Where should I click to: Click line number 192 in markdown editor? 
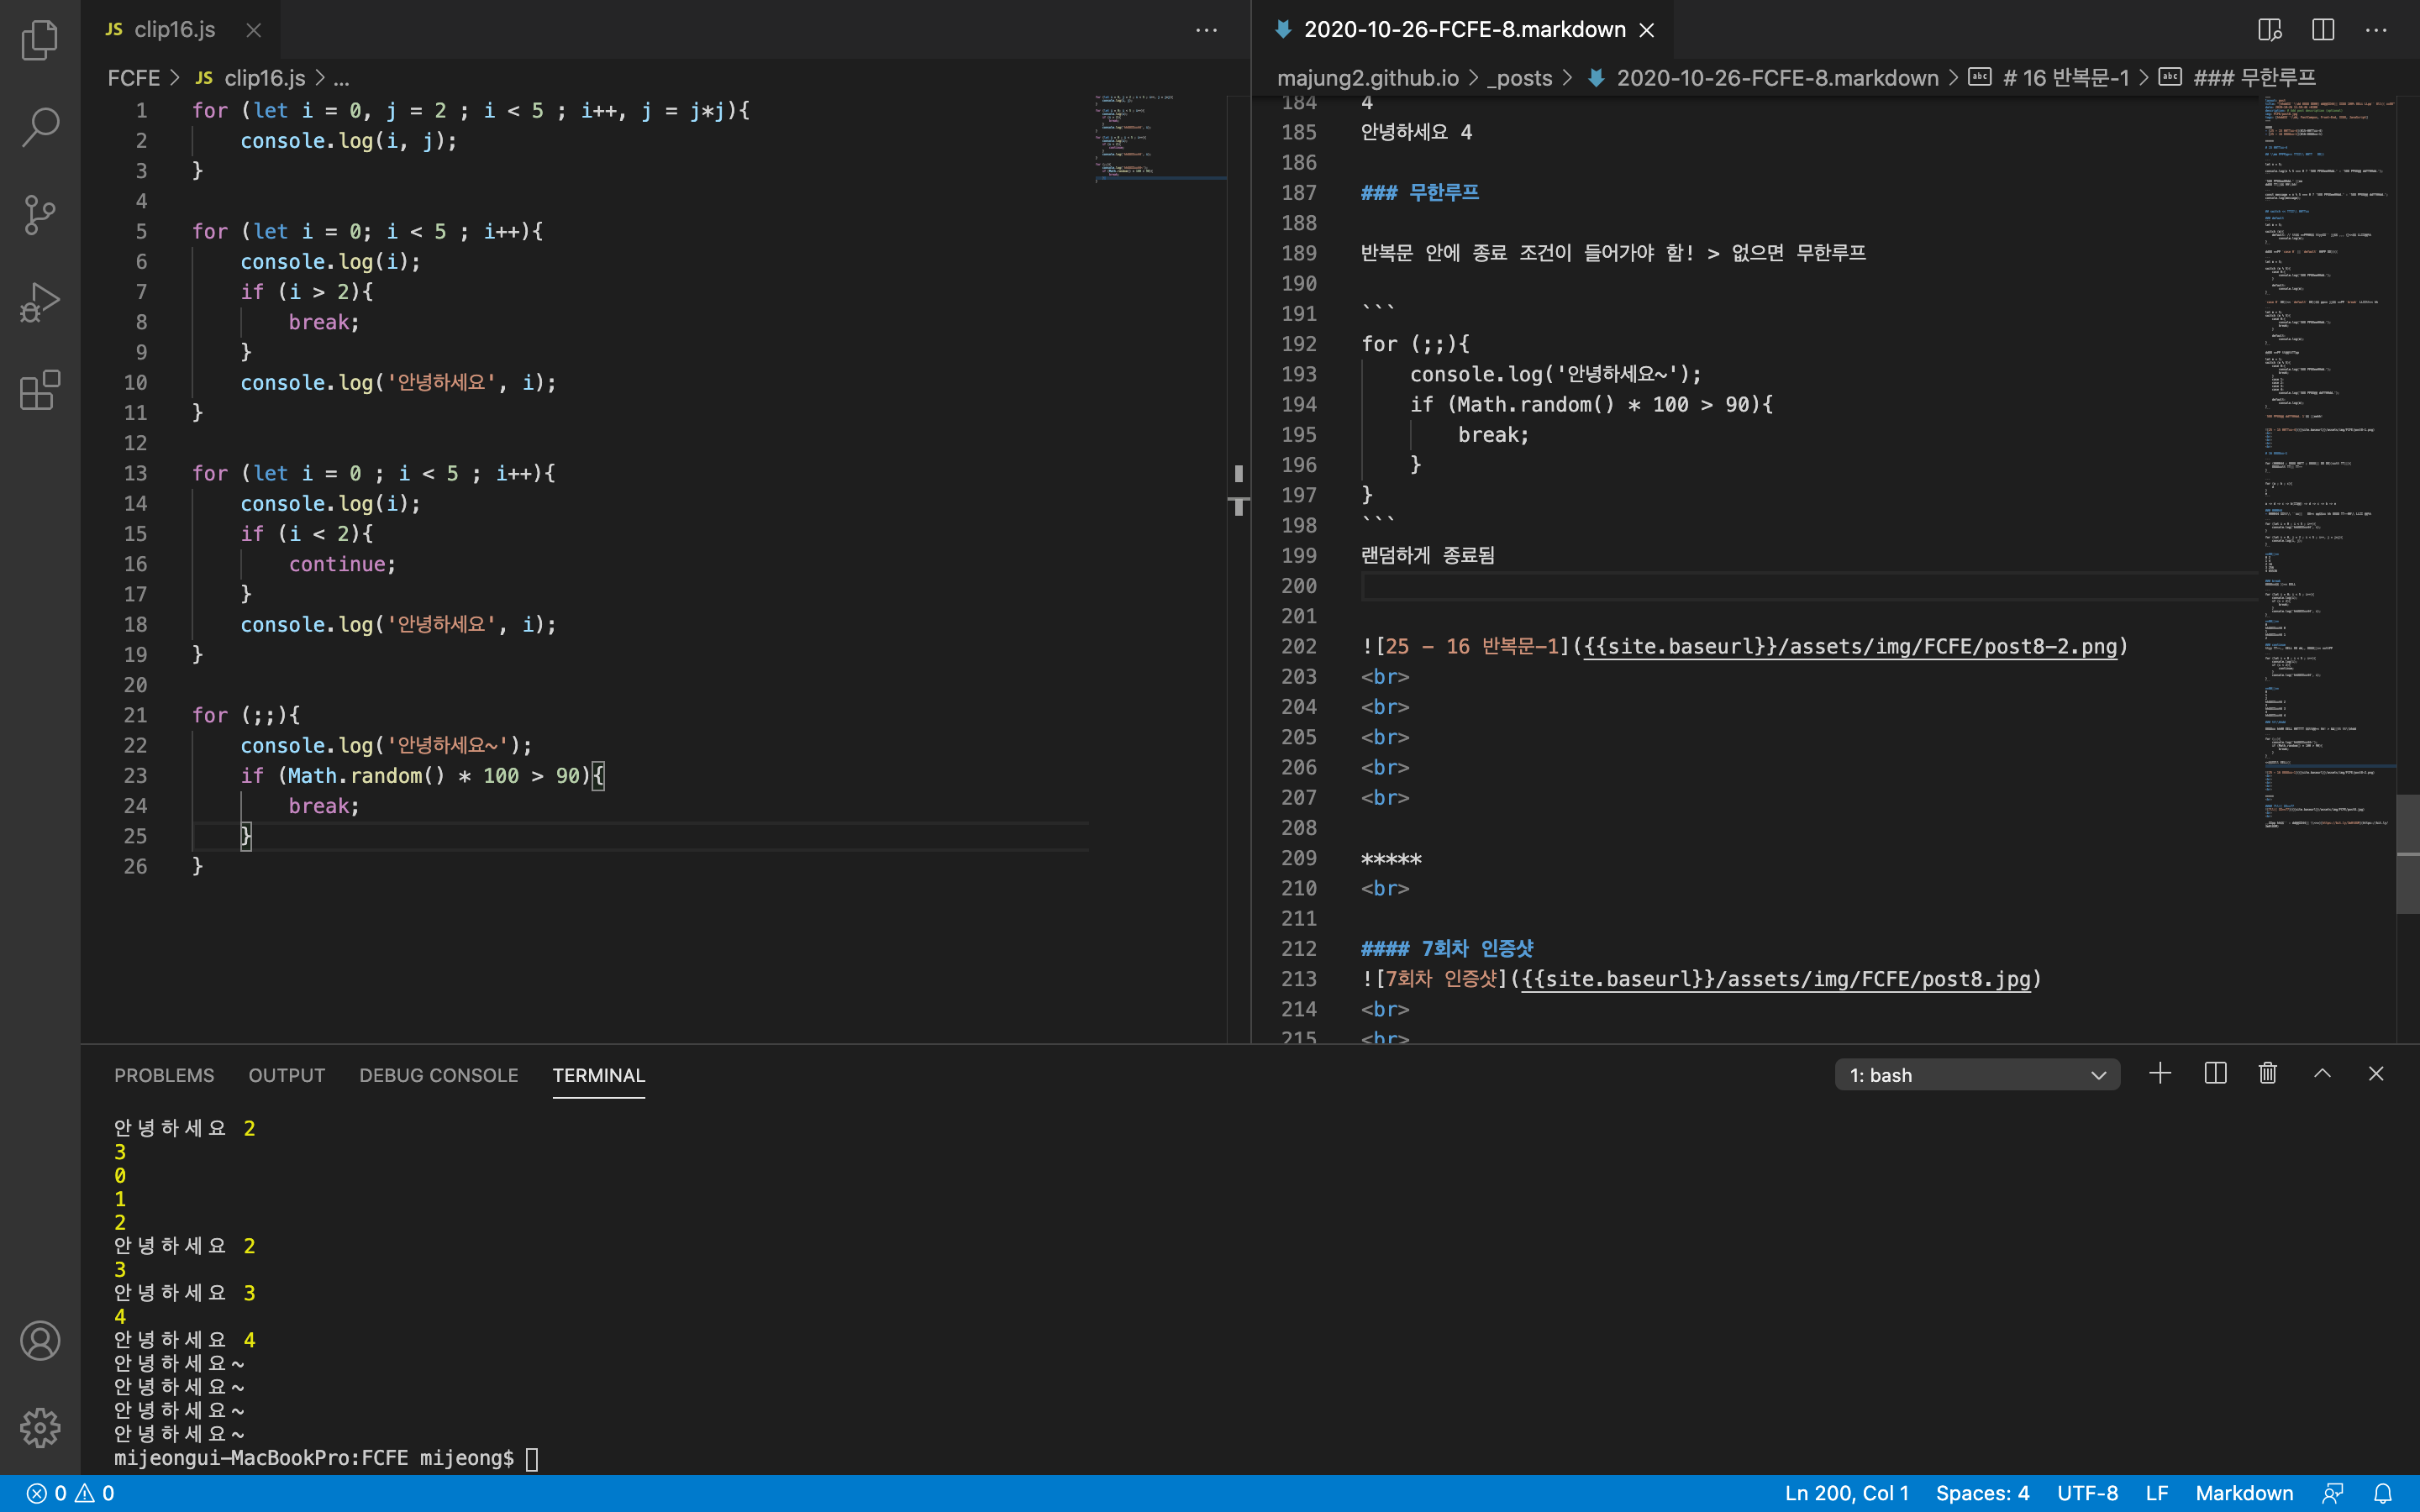point(1298,345)
